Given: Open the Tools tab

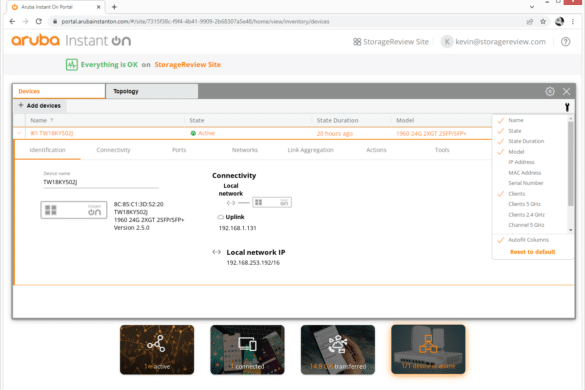Looking at the screenshot, I should 442,150.
